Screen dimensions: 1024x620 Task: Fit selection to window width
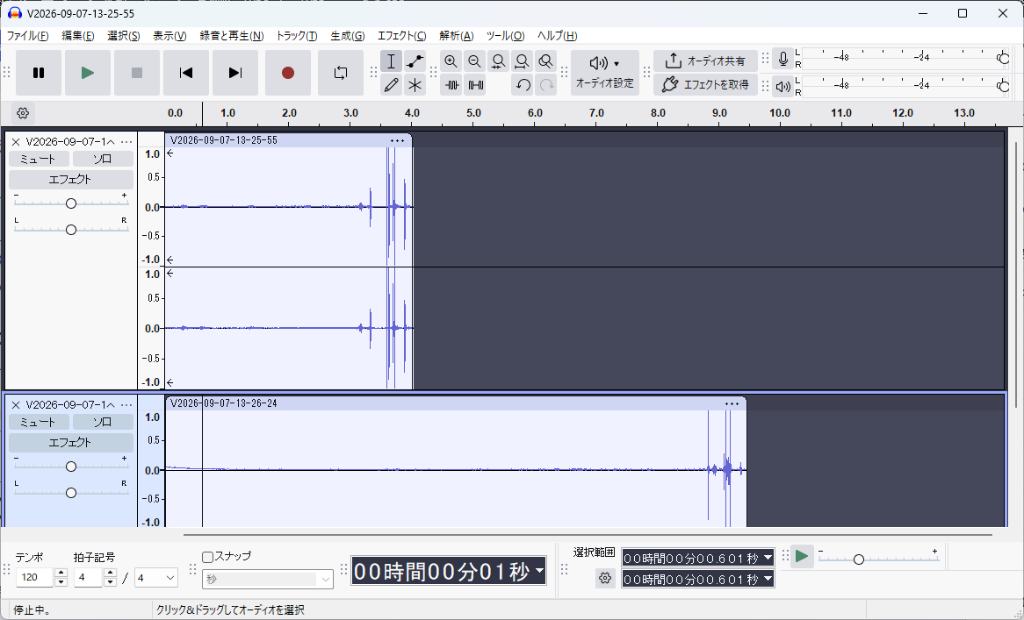click(498, 61)
